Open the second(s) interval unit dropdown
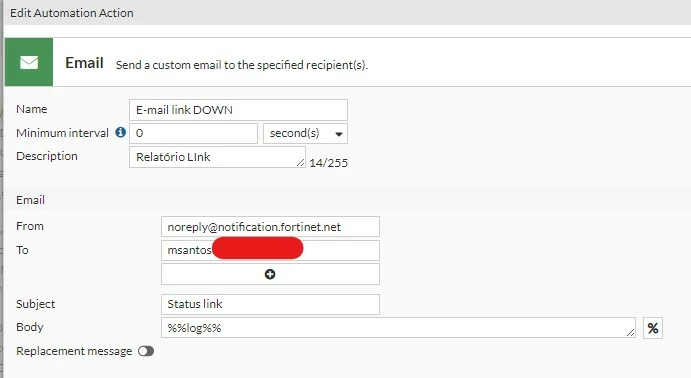 305,133
